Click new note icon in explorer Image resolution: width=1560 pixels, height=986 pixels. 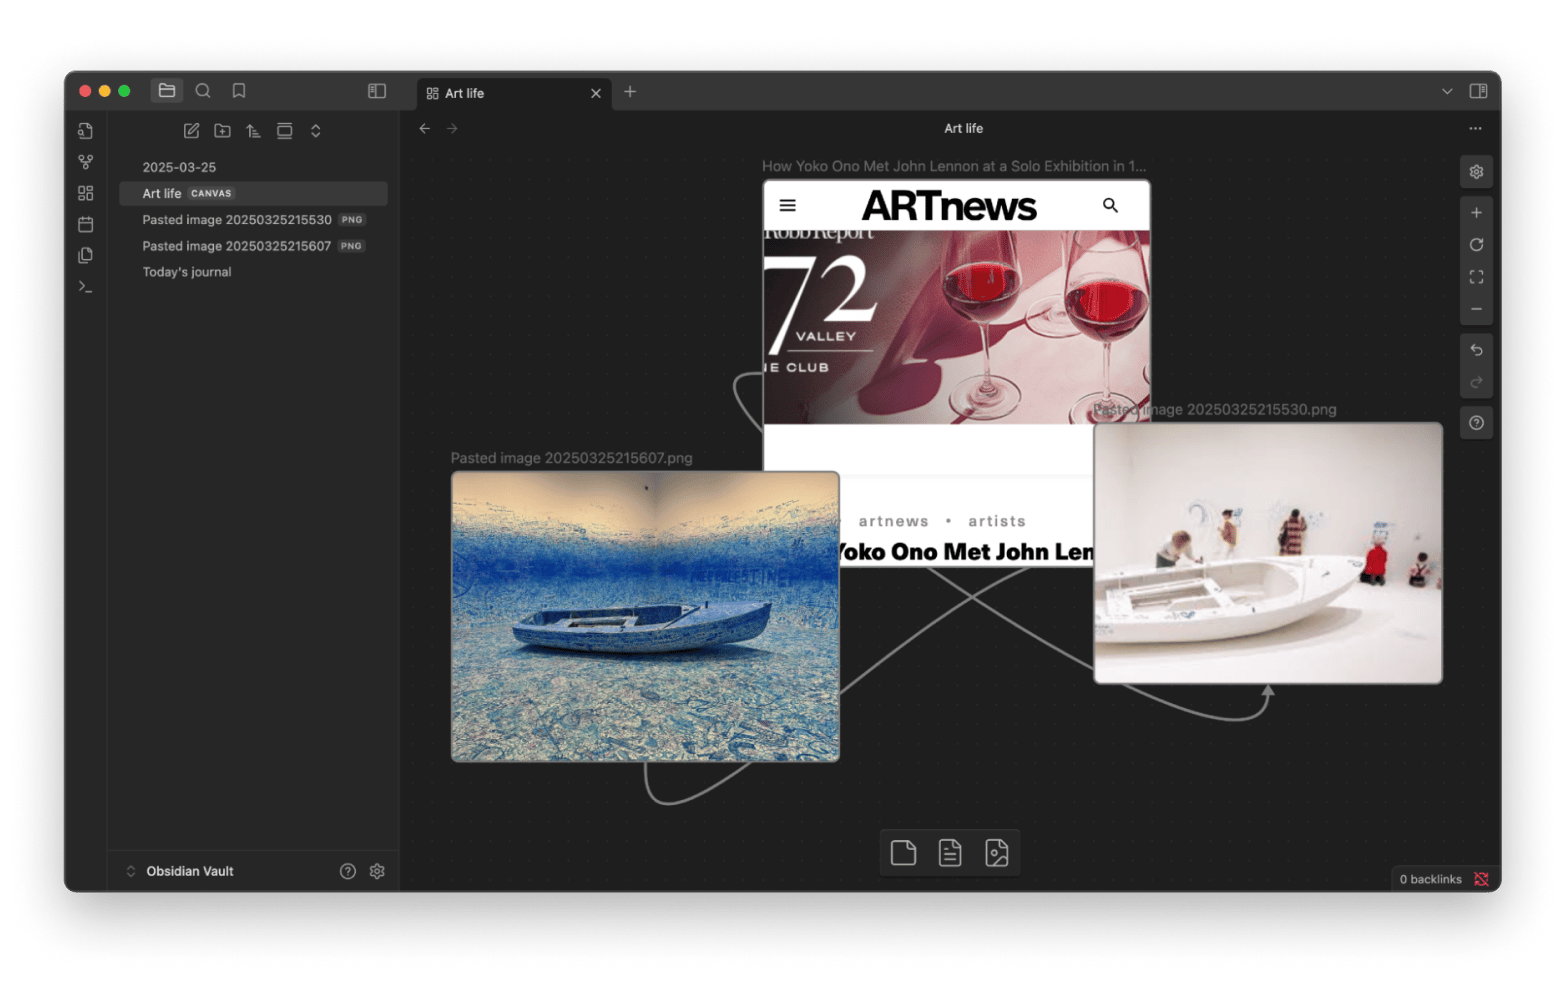tap(191, 131)
